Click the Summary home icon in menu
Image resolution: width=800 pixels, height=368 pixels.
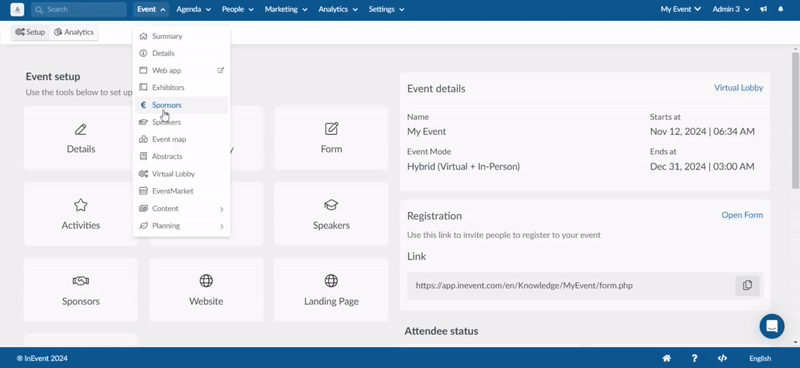click(x=143, y=36)
